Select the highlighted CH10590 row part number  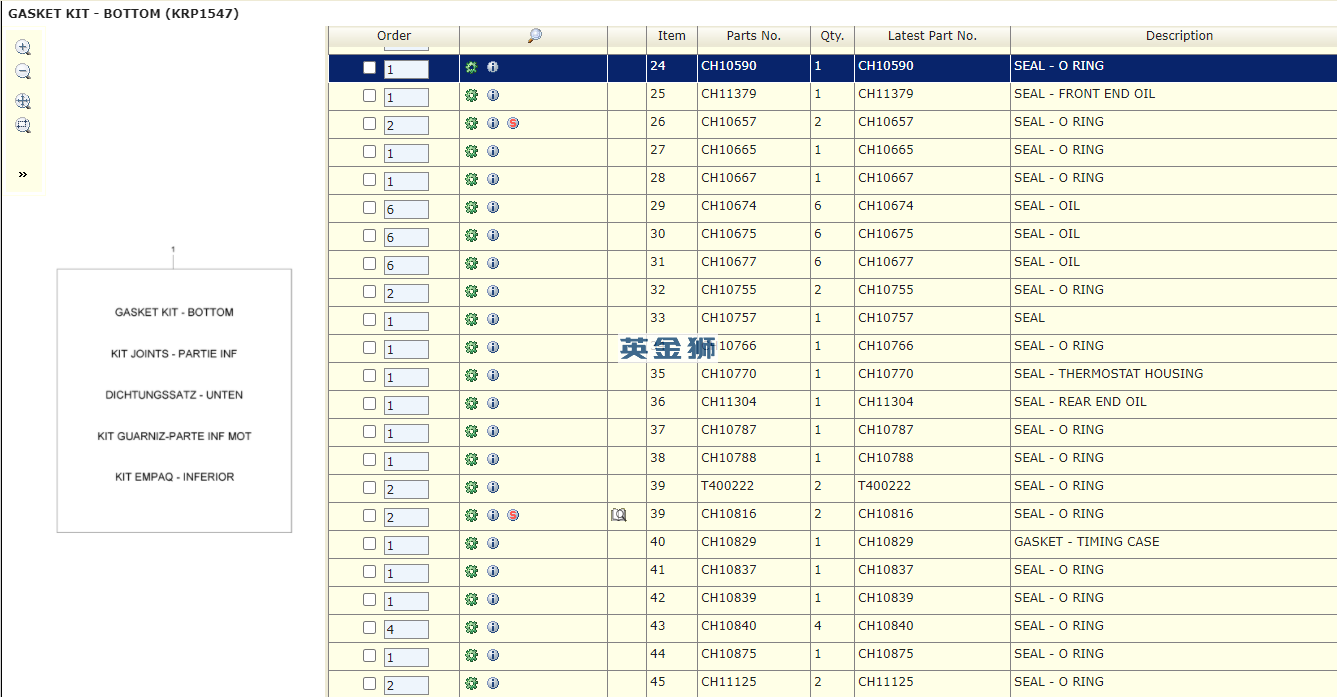(729, 66)
